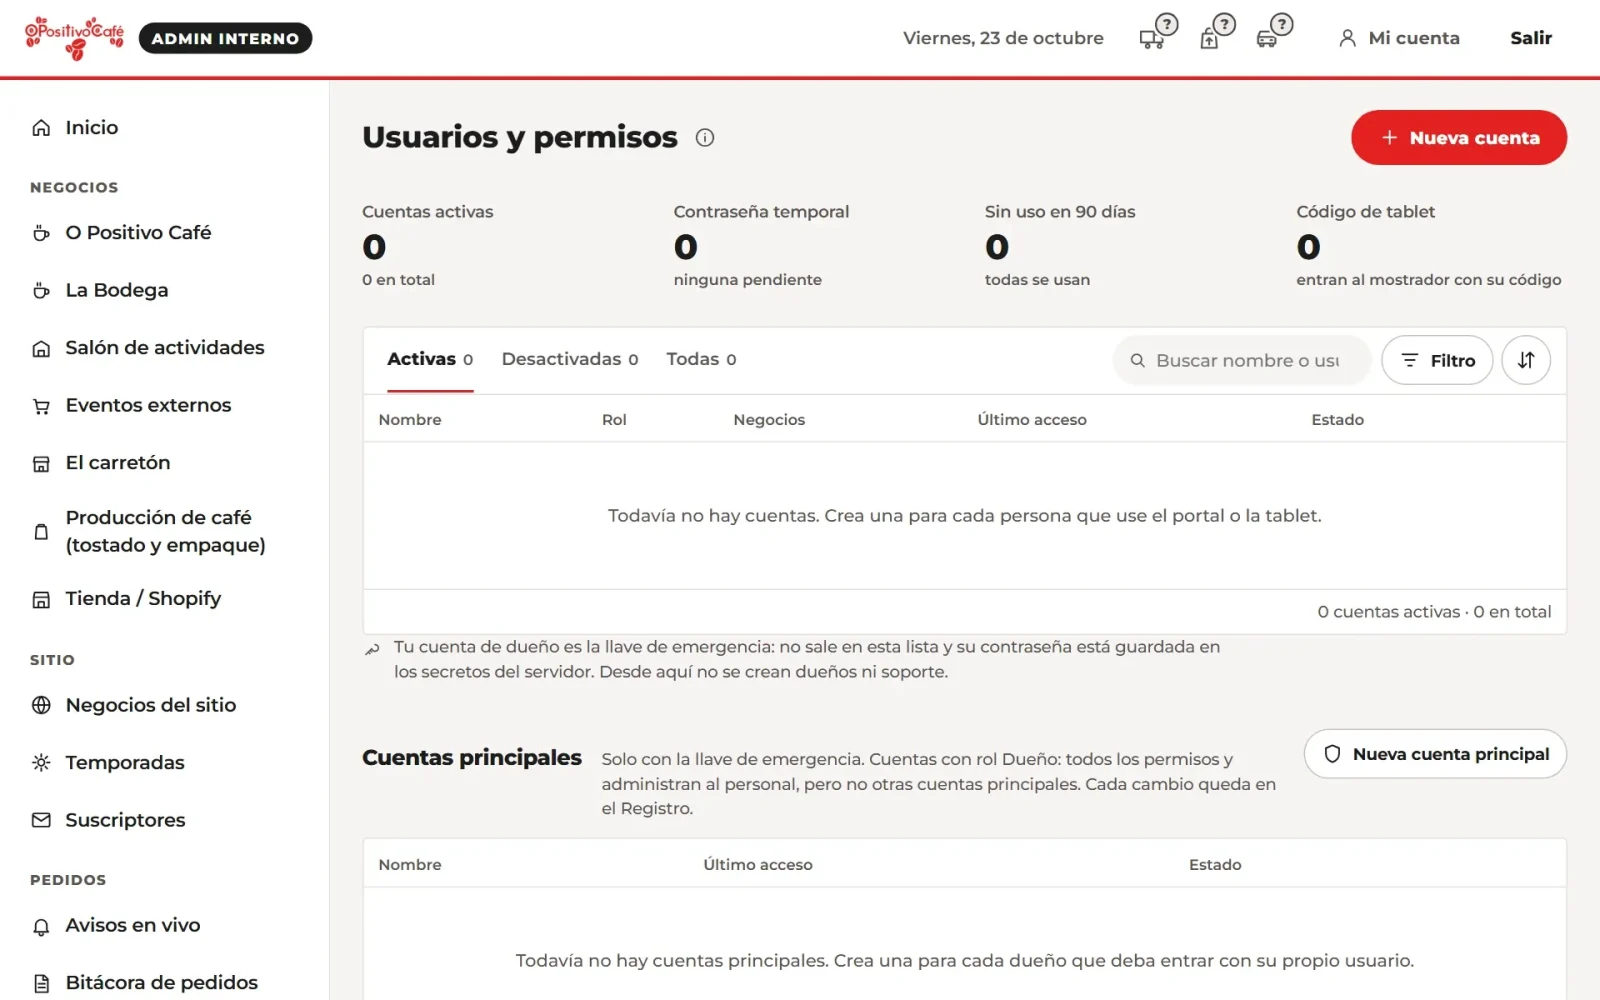Open Bitácora de pedidos in sidebar

[x=164, y=983]
